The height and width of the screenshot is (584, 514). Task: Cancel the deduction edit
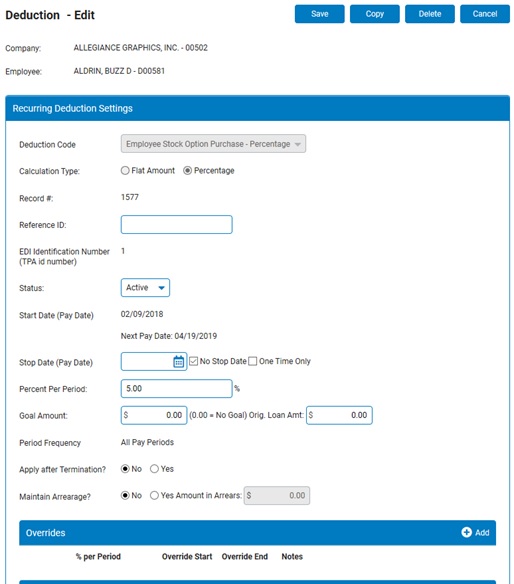(485, 14)
